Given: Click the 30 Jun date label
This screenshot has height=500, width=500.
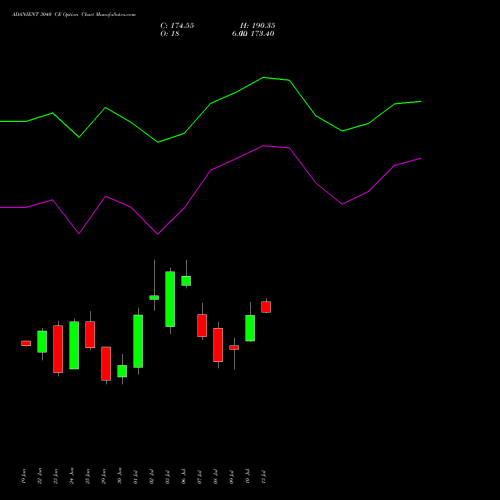Looking at the screenshot, I should (120, 476).
